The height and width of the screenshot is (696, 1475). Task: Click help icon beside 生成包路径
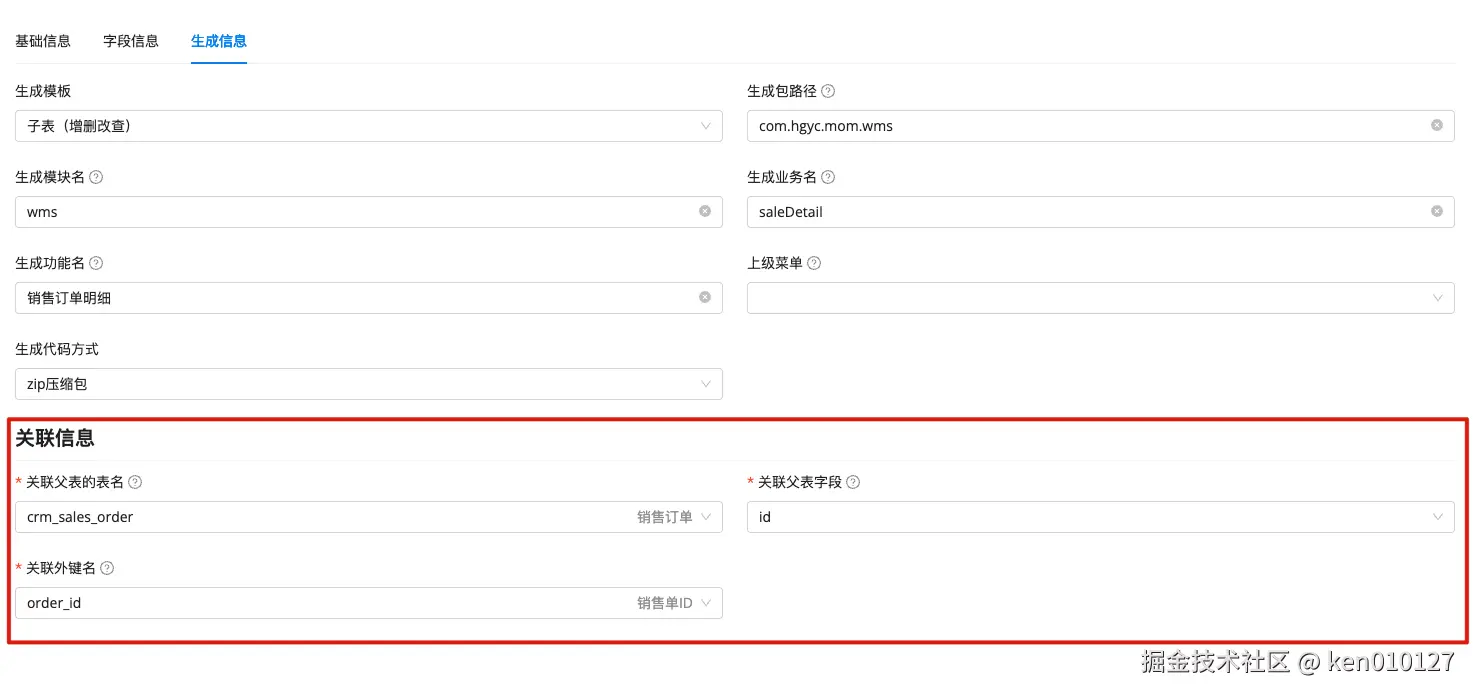(828, 91)
